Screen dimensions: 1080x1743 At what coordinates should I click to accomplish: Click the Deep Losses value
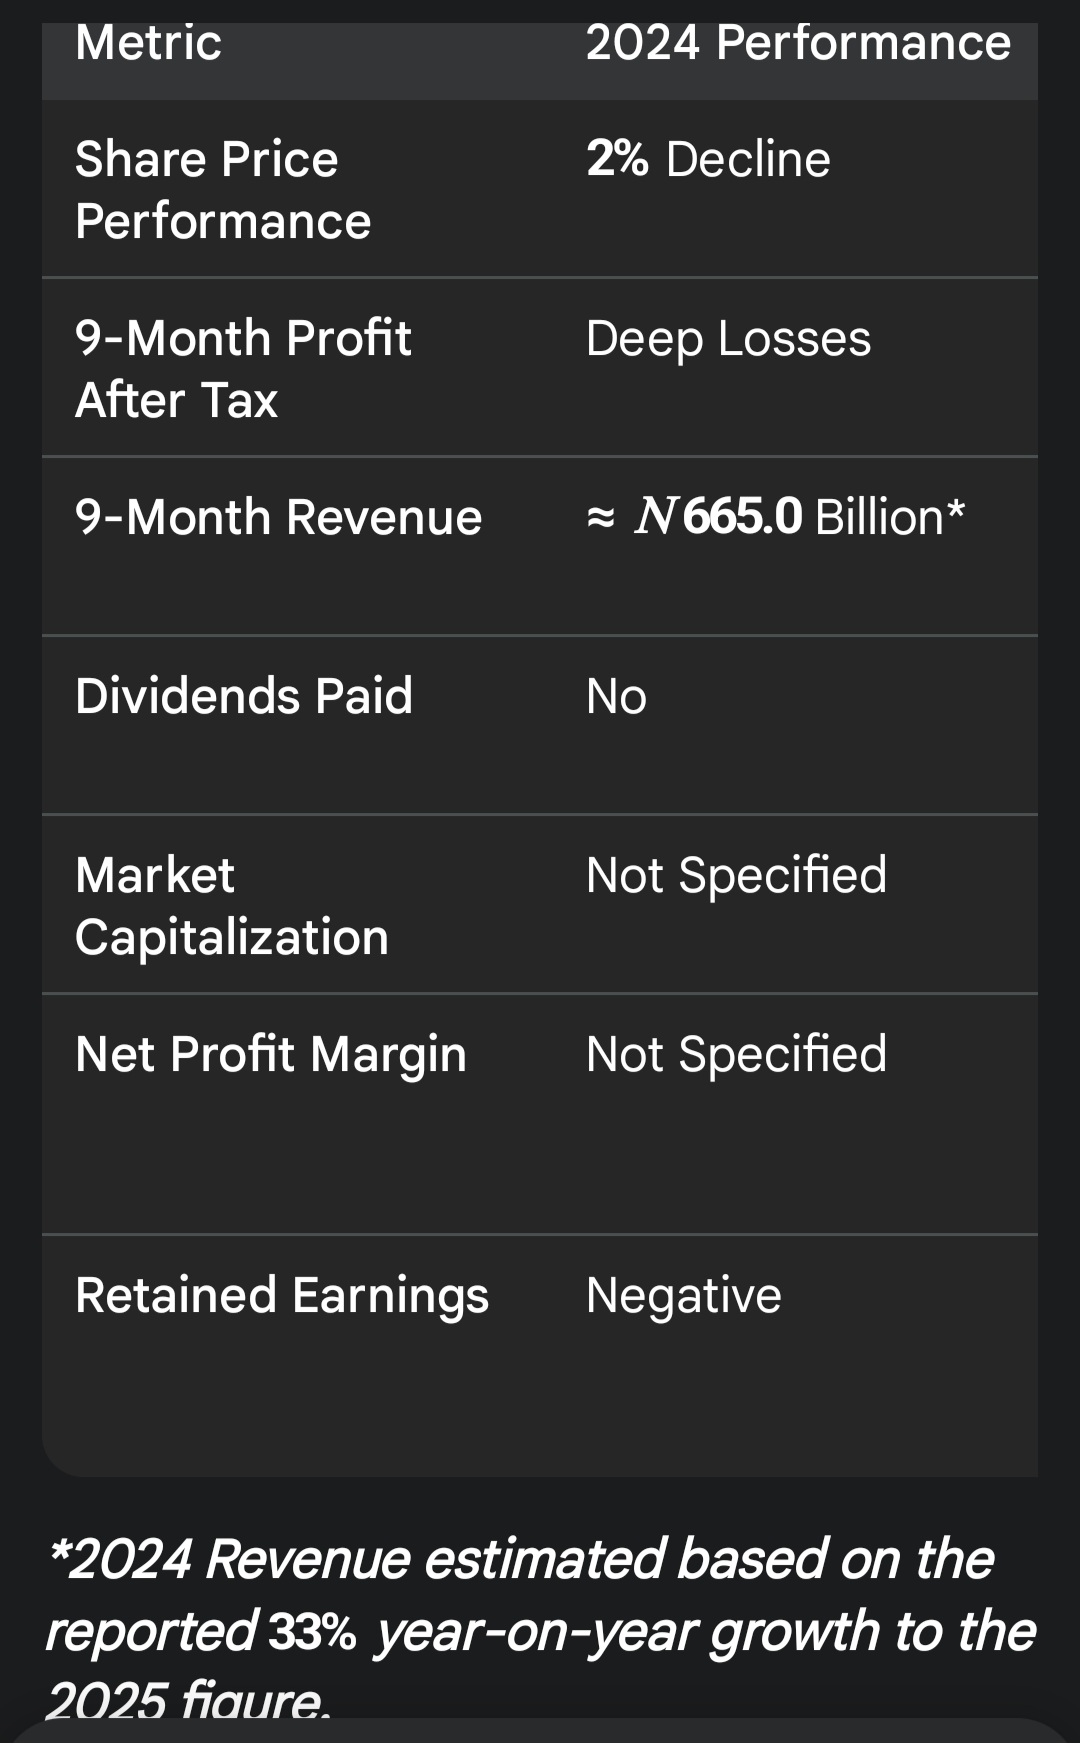728,339
